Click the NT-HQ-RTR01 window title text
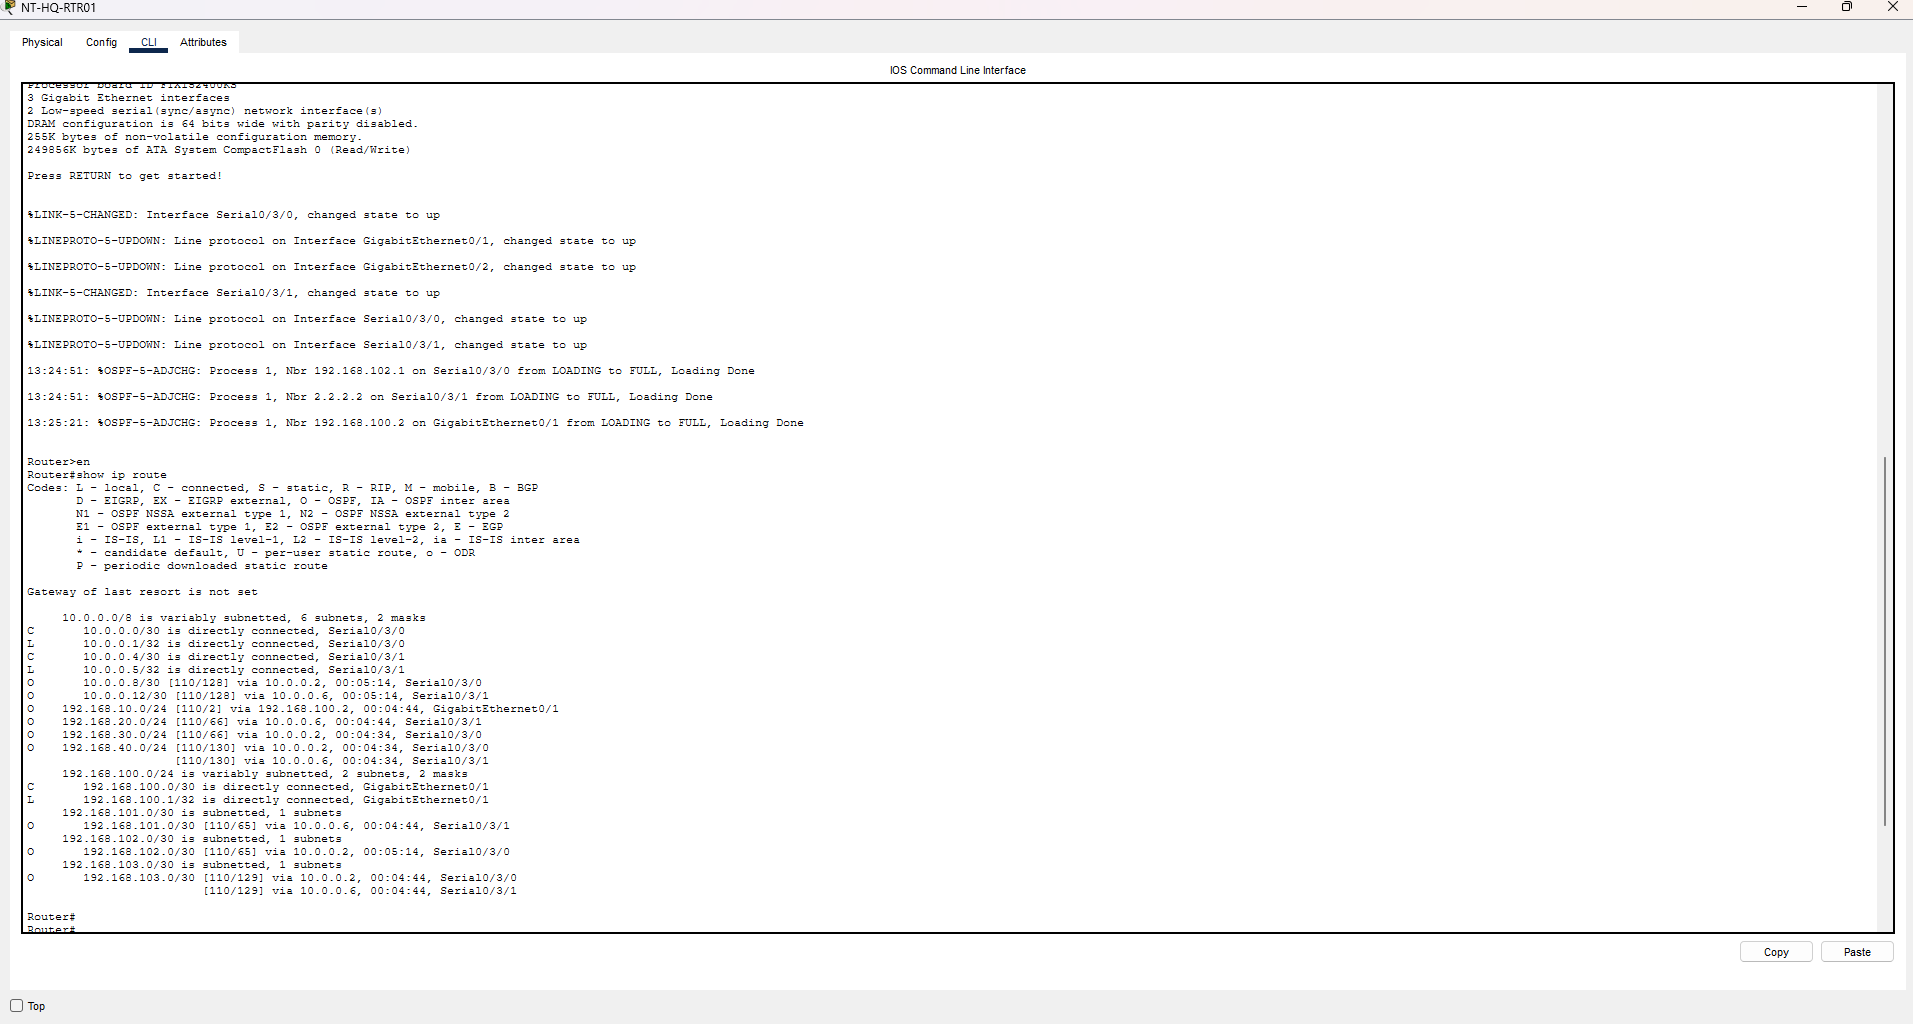The width and height of the screenshot is (1913, 1024). [x=59, y=8]
